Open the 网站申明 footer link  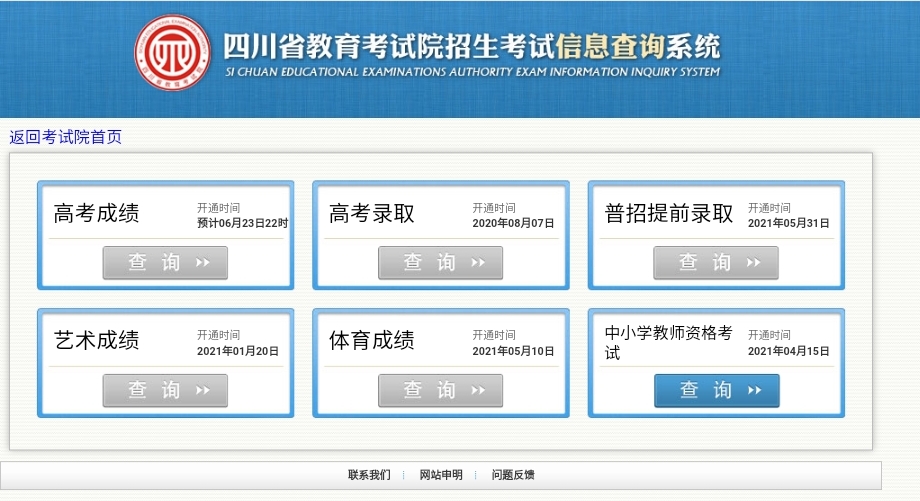tap(441, 475)
